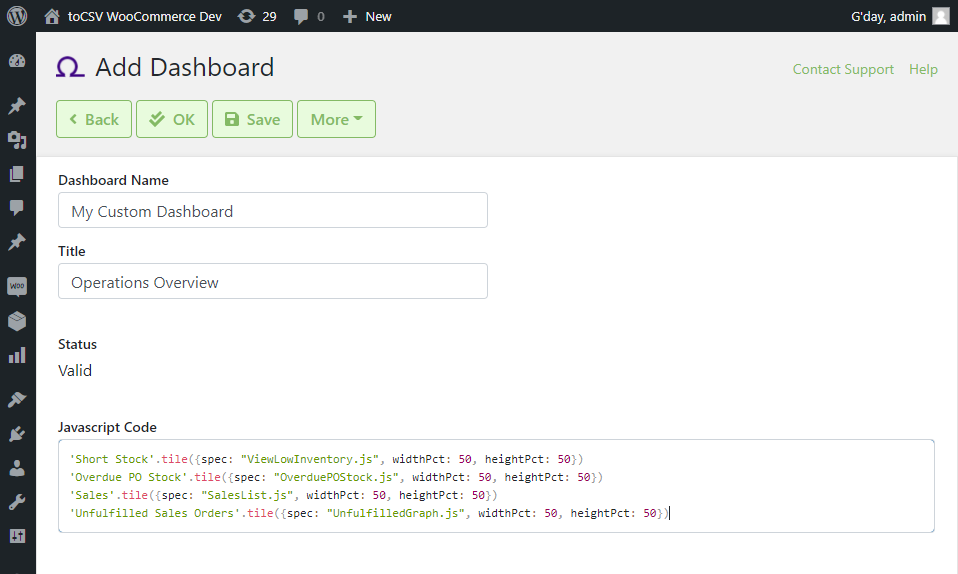
Task: Click the WordPress logo icon
Action: pyautogui.click(x=17, y=16)
